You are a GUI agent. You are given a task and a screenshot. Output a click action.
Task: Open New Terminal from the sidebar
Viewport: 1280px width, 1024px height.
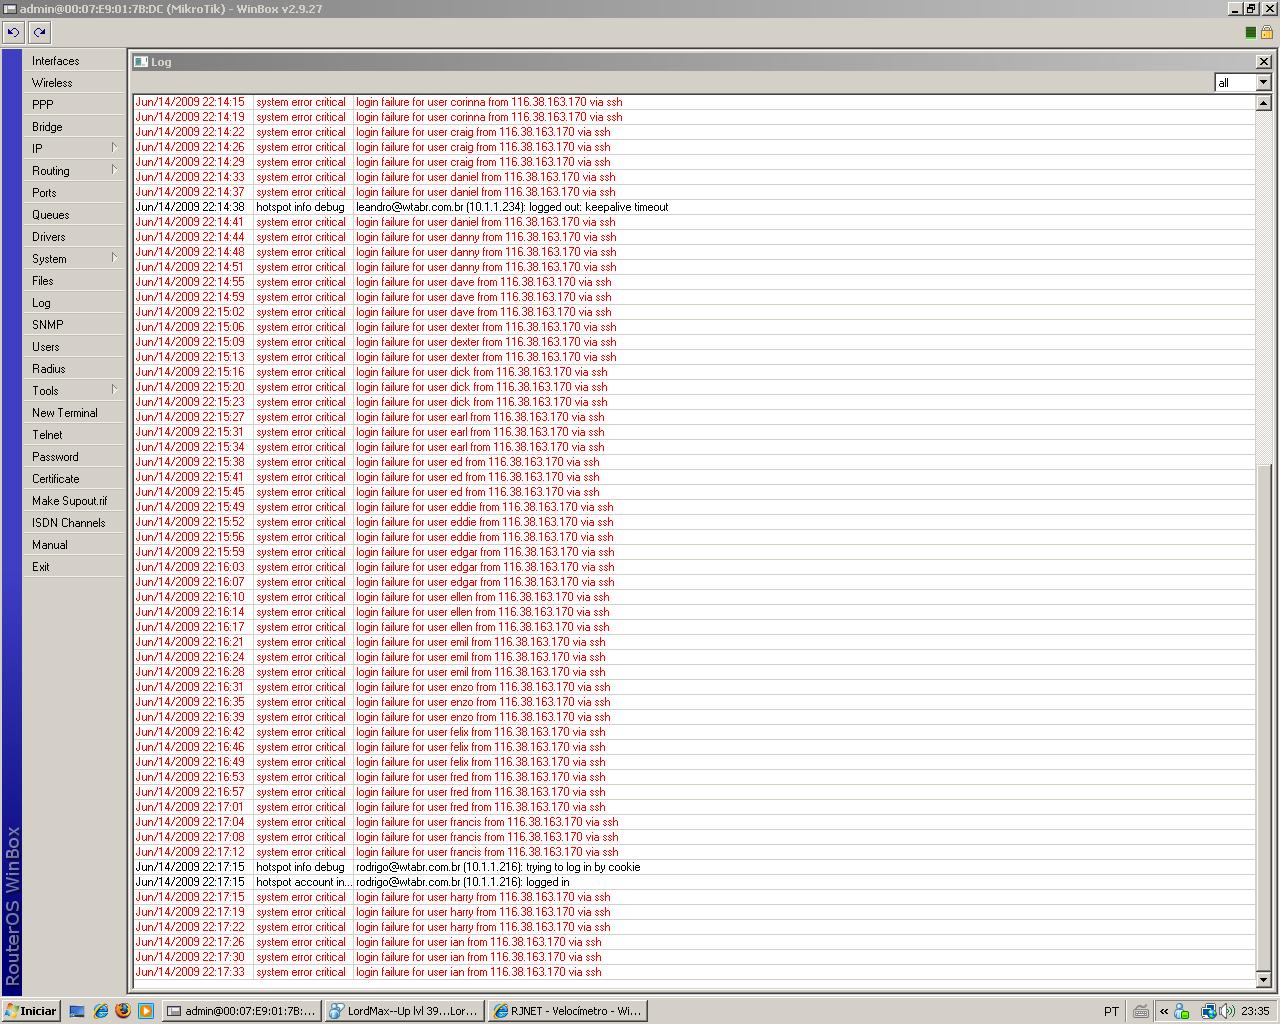(x=74, y=413)
